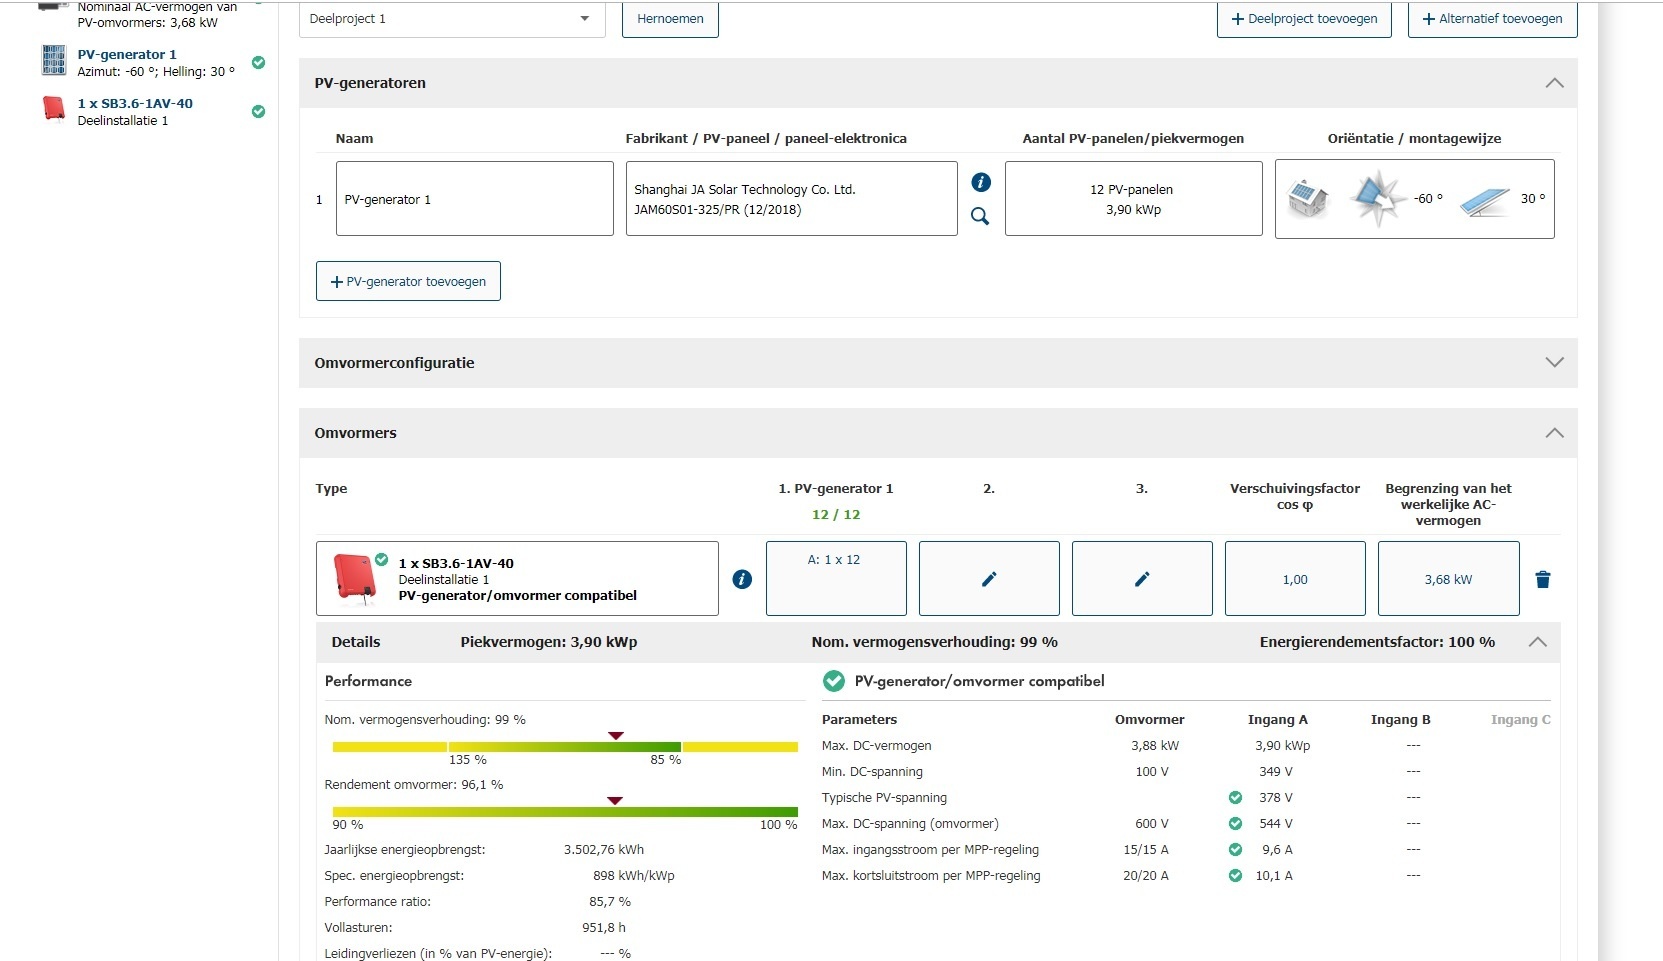Viewport: 1663px width, 961px height.
Task: Delete the inverter with trash icon
Action: click(1542, 579)
